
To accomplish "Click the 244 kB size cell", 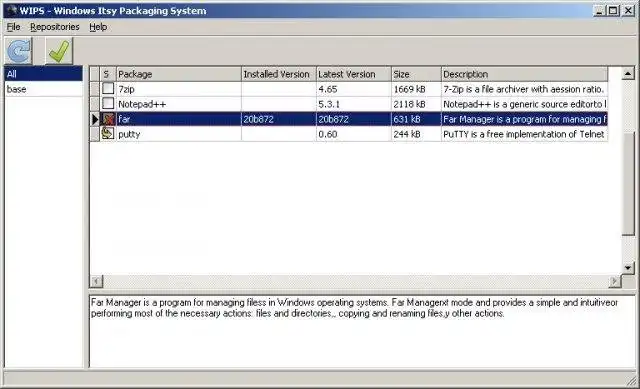I will [416, 134].
